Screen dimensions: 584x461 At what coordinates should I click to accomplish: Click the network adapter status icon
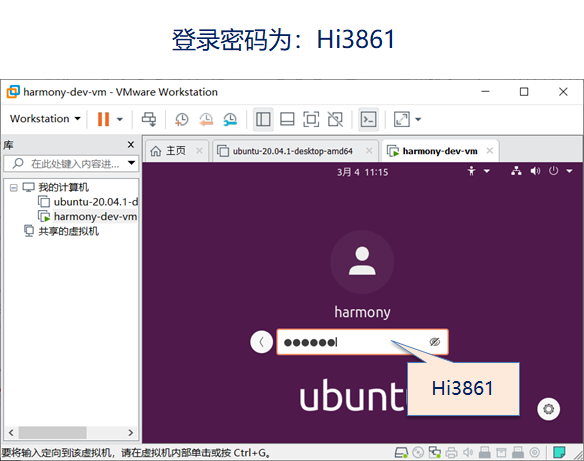(x=435, y=452)
